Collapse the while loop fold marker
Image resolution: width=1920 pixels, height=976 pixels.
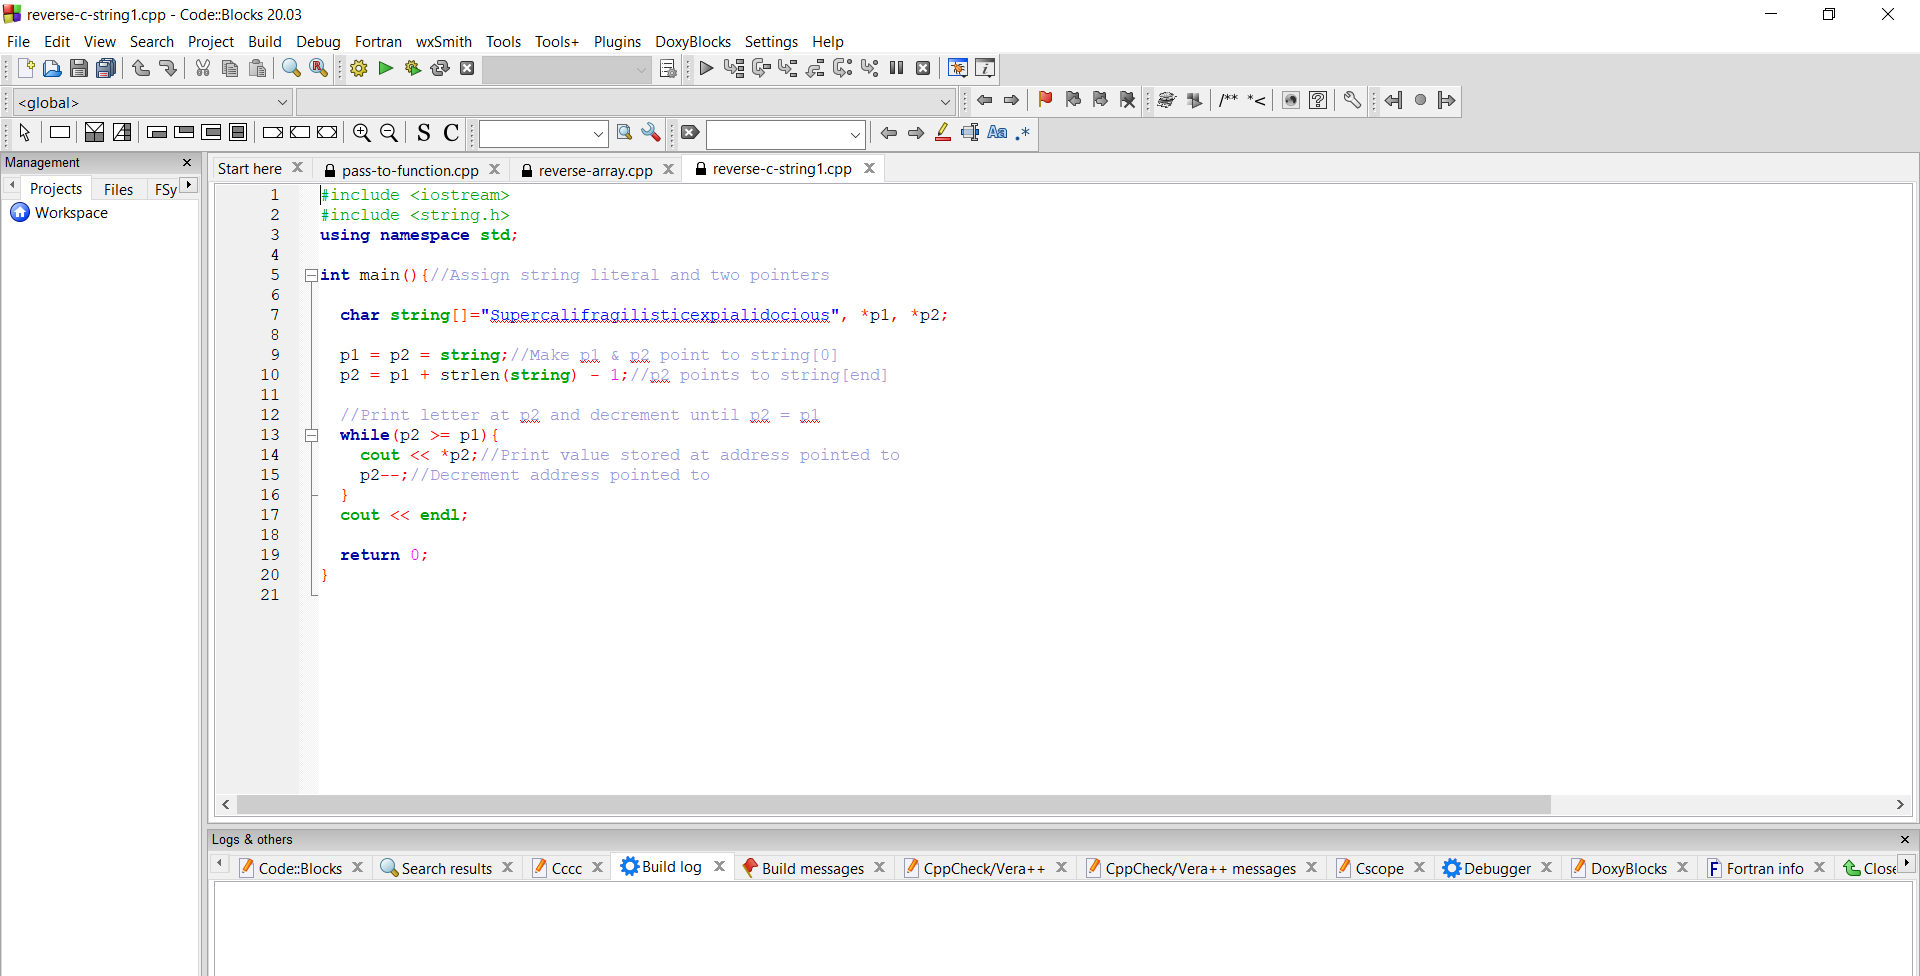pos(311,436)
